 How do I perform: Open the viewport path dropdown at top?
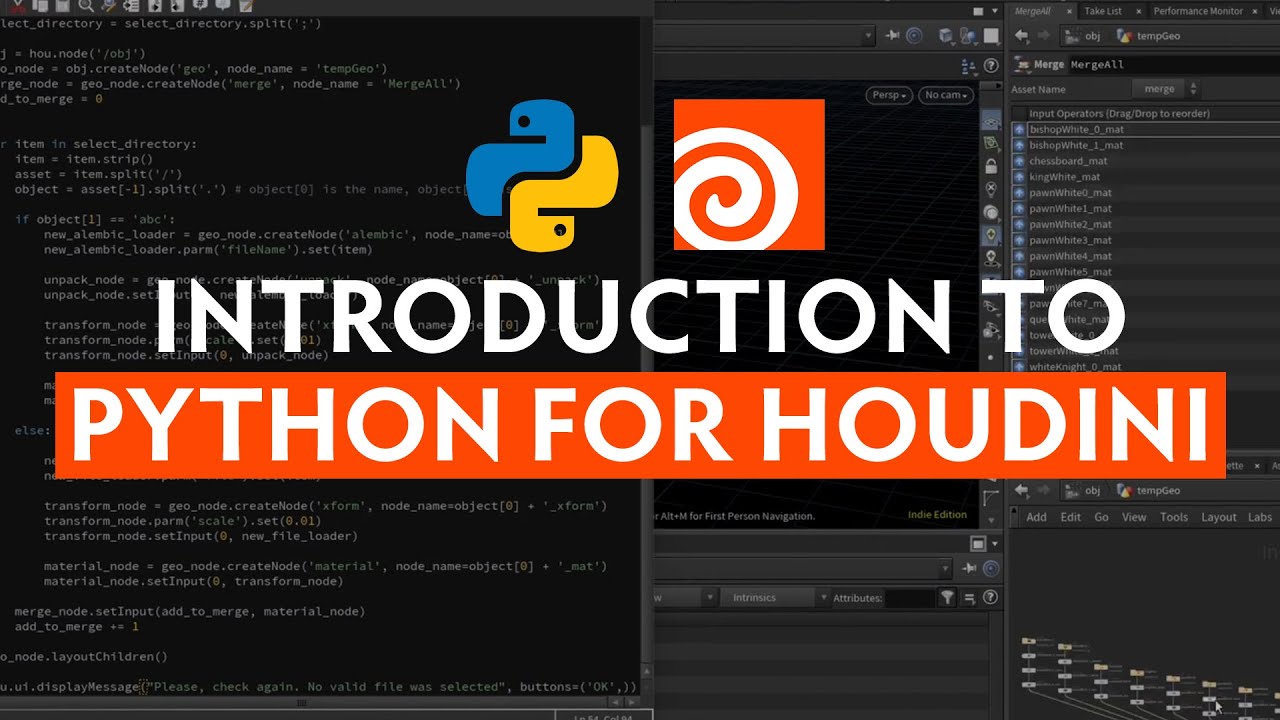click(x=866, y=36)
